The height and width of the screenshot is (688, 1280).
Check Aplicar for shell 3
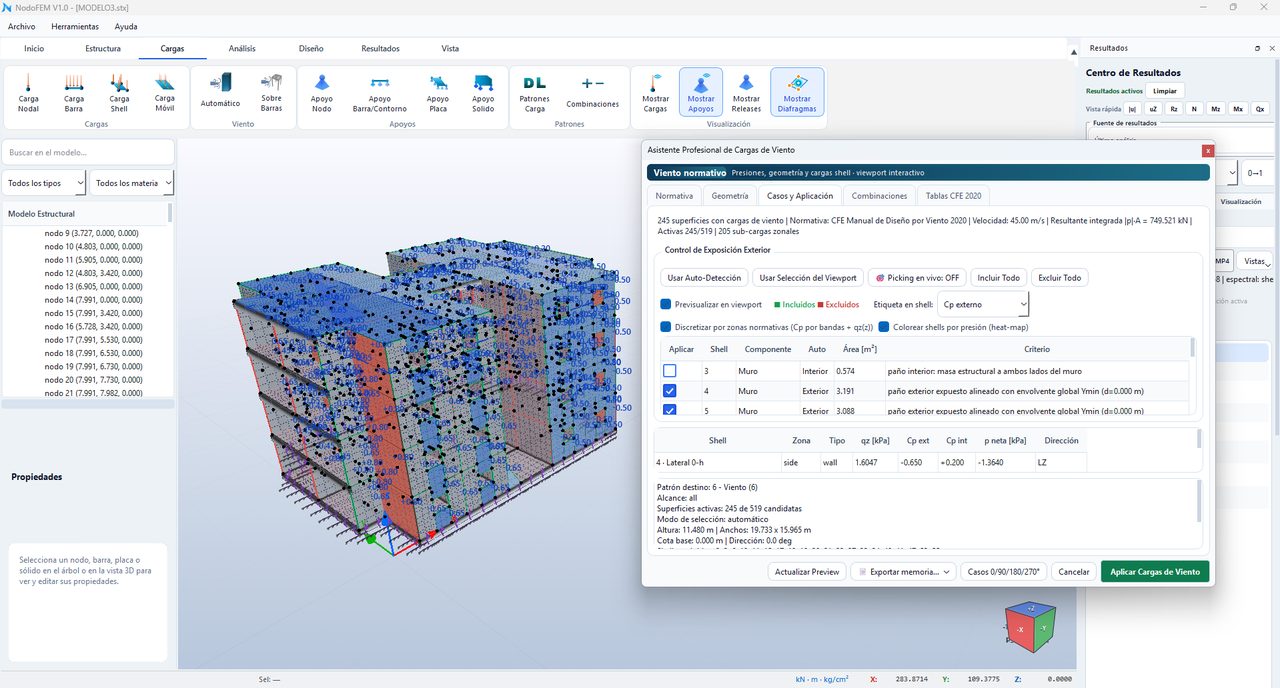[x=669, y=371]
